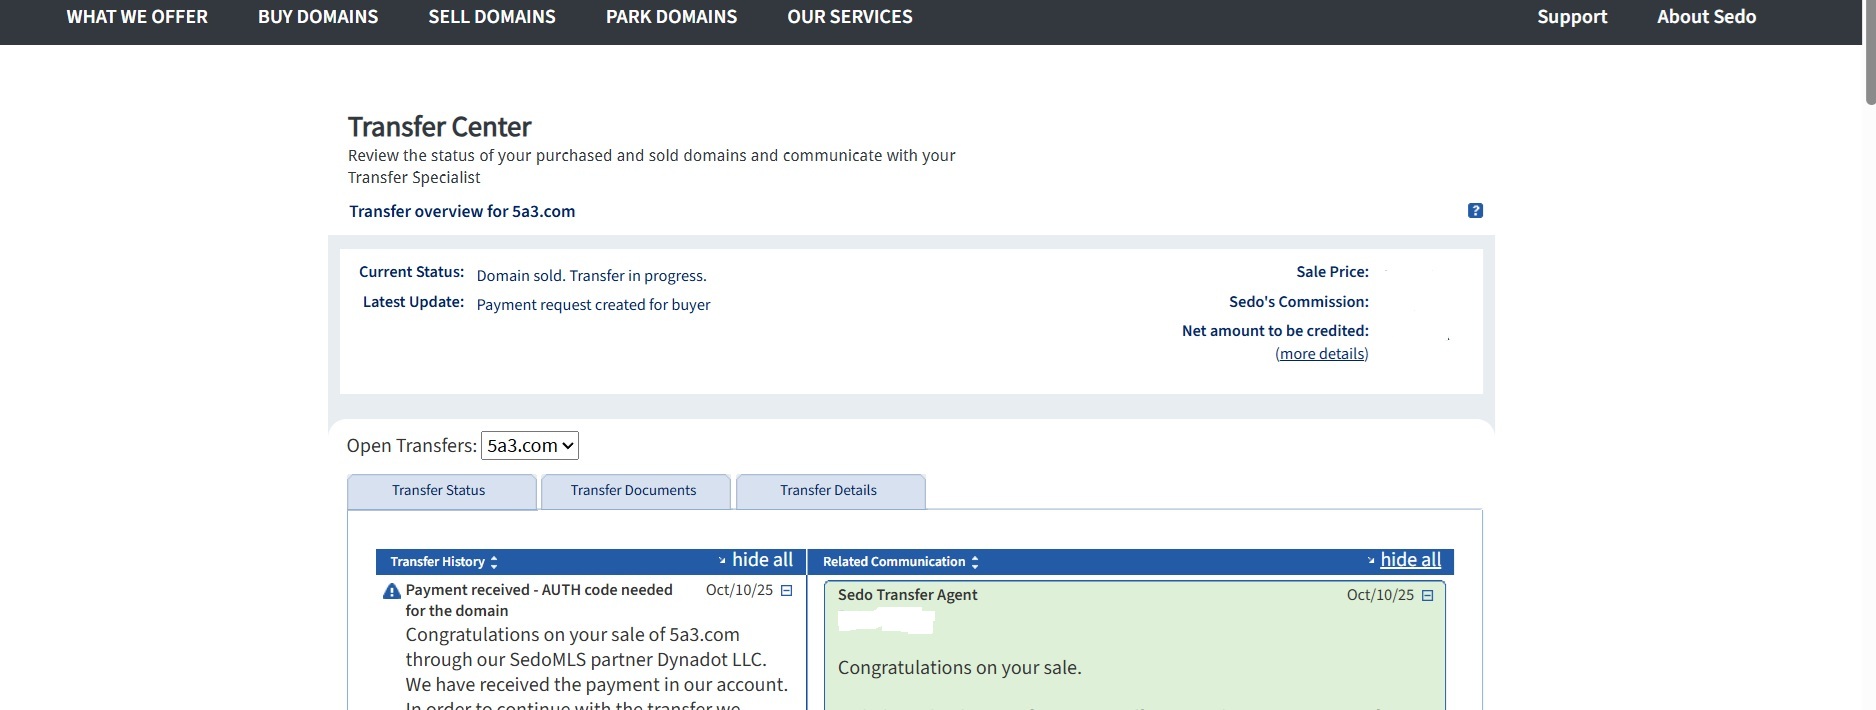Click the arrow icon beside Transfer History hide all
1876x710 pixels.
pos(722,561)
